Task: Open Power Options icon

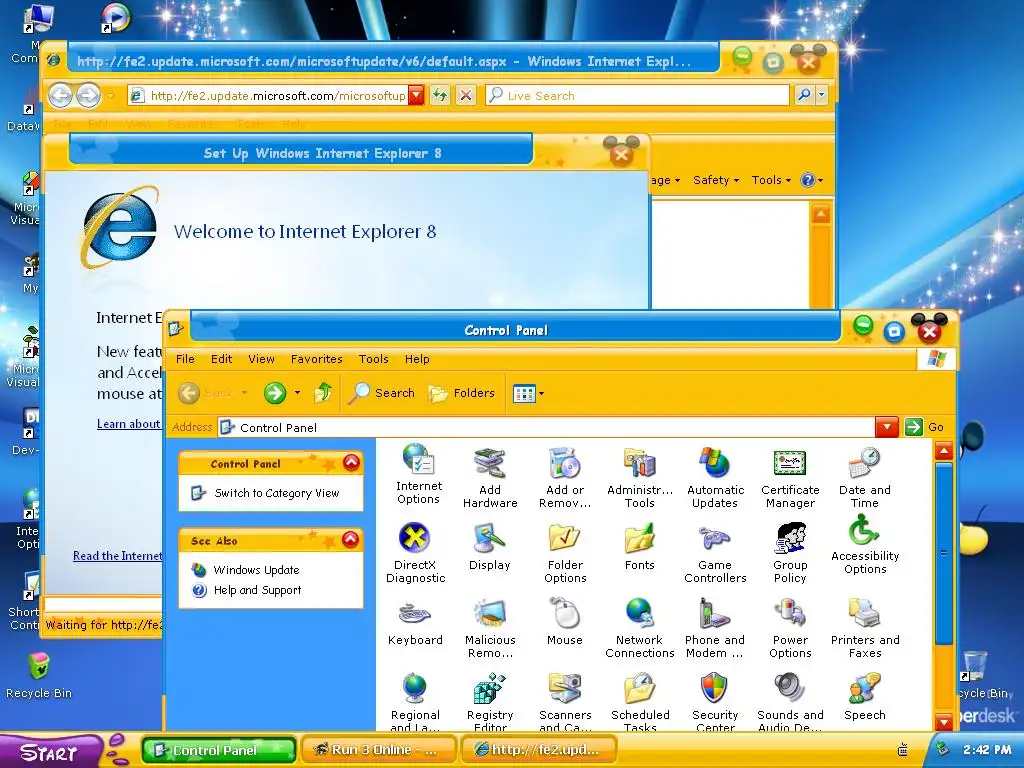Action: click(x=790, y=628)
